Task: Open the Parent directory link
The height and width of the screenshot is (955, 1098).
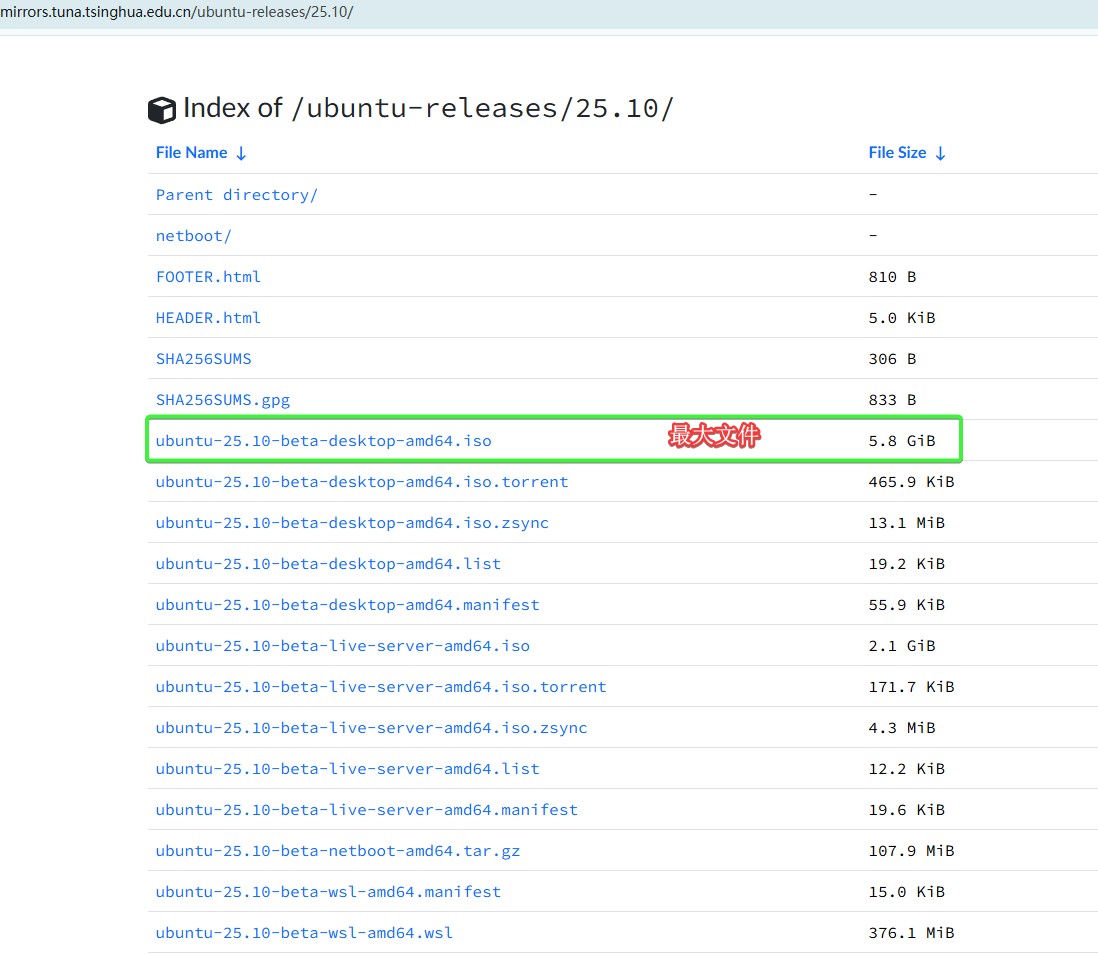Action: (x=236, y=195)
